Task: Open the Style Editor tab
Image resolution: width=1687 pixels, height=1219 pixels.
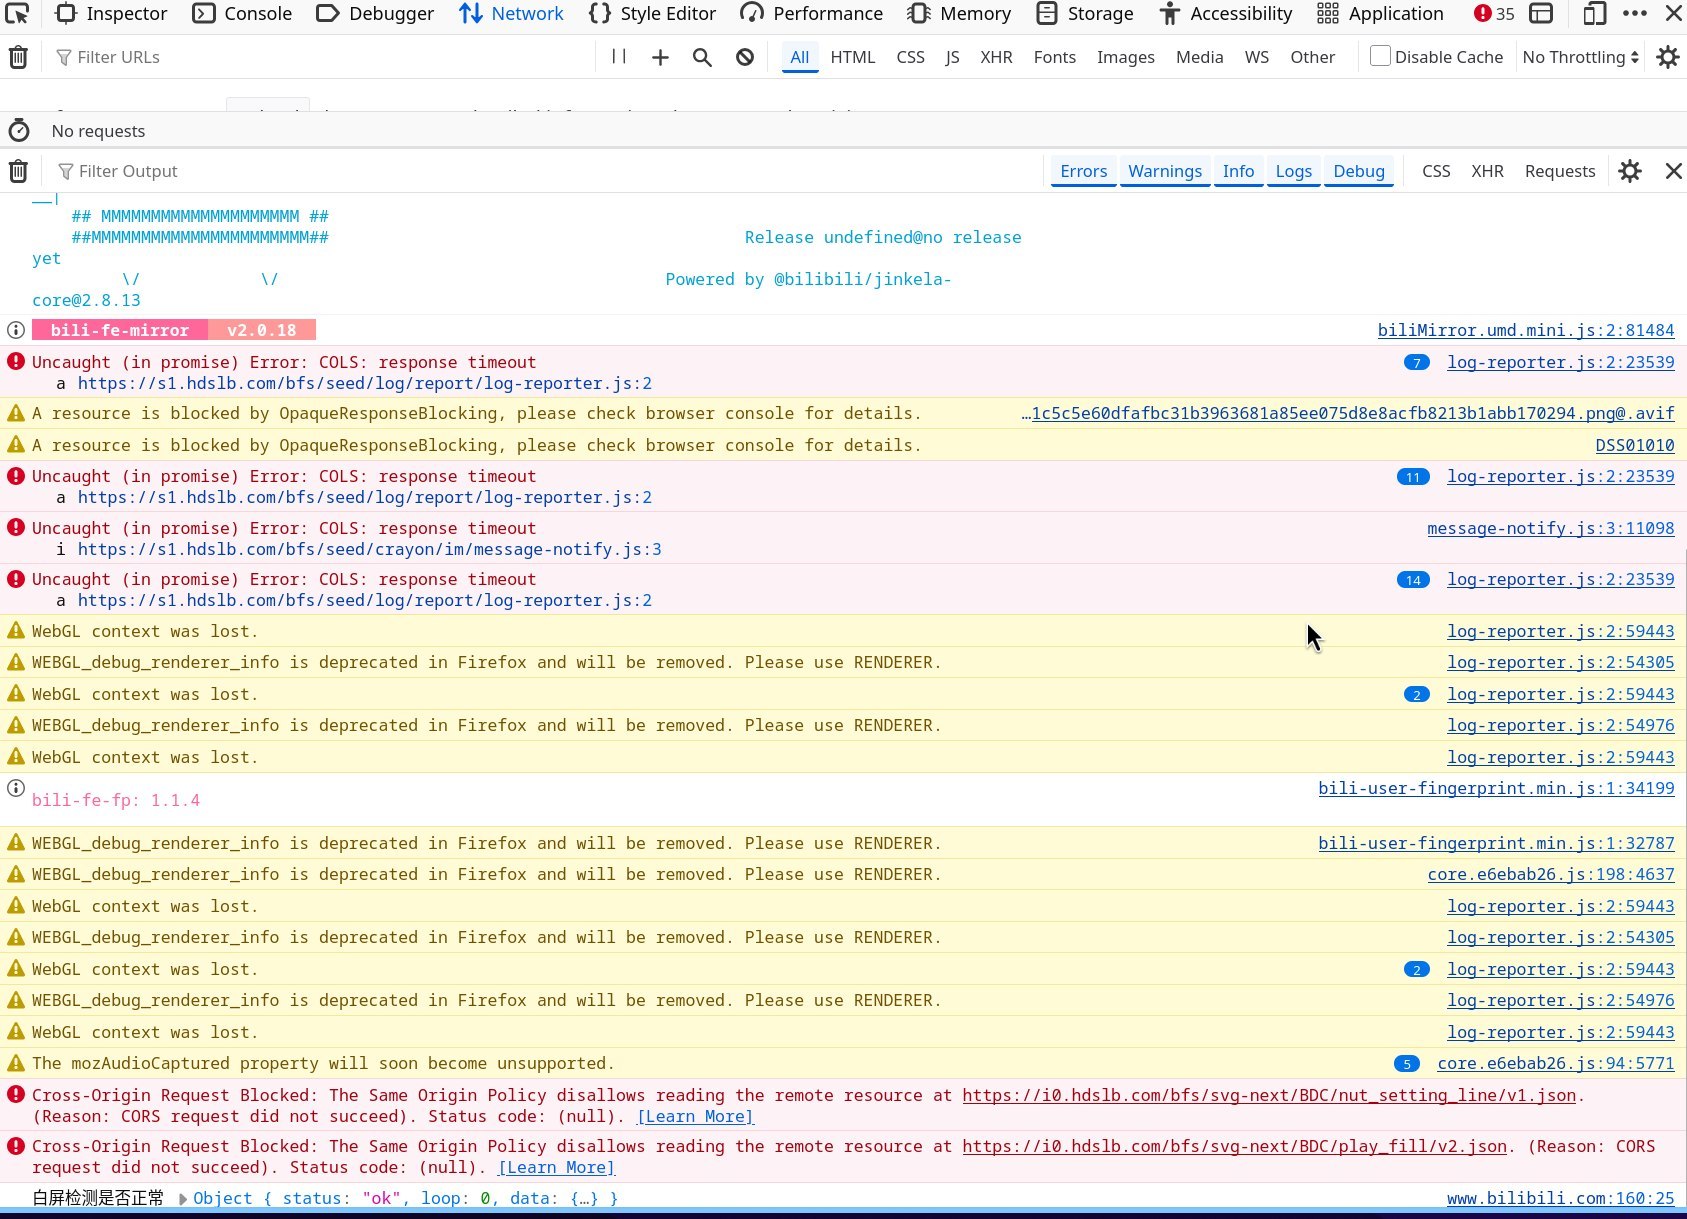Action: click(x=652, y=14)
